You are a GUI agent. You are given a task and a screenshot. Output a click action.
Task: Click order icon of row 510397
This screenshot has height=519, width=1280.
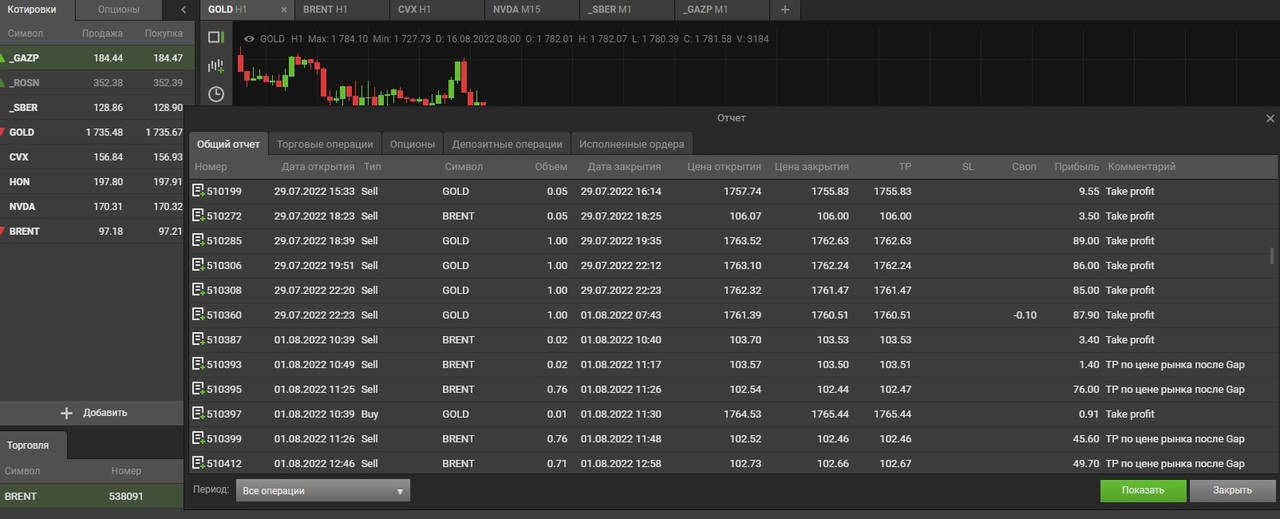(x=198, y=414)
